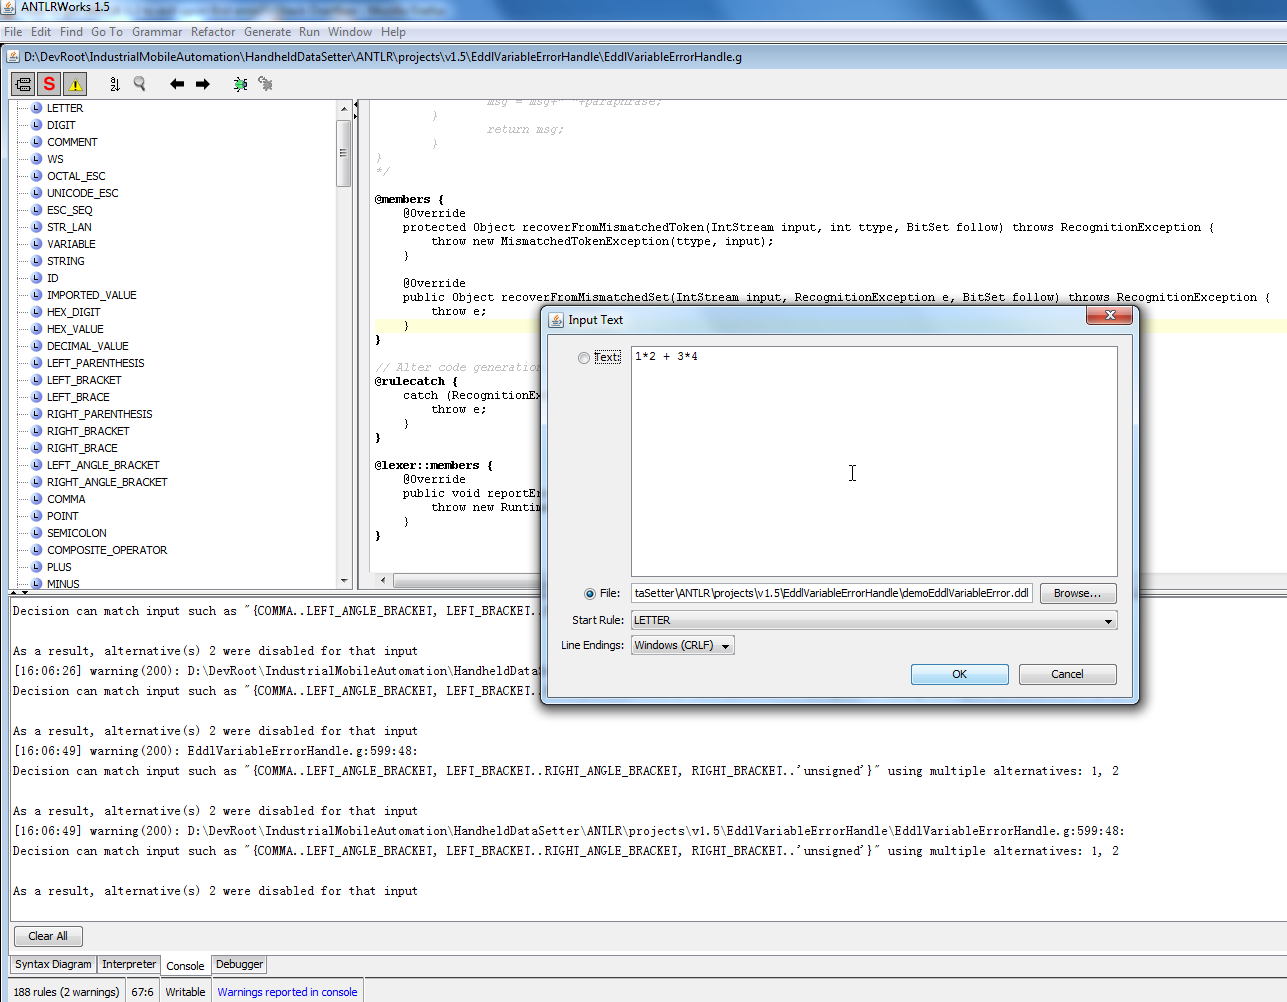Open the File menu

pos(13,32)
